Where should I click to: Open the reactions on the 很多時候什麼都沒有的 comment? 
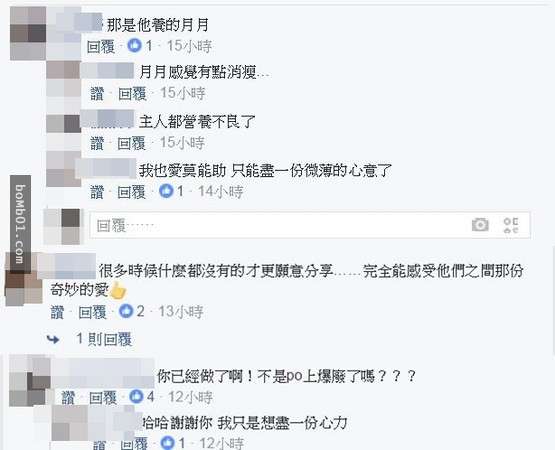(126, 311)
